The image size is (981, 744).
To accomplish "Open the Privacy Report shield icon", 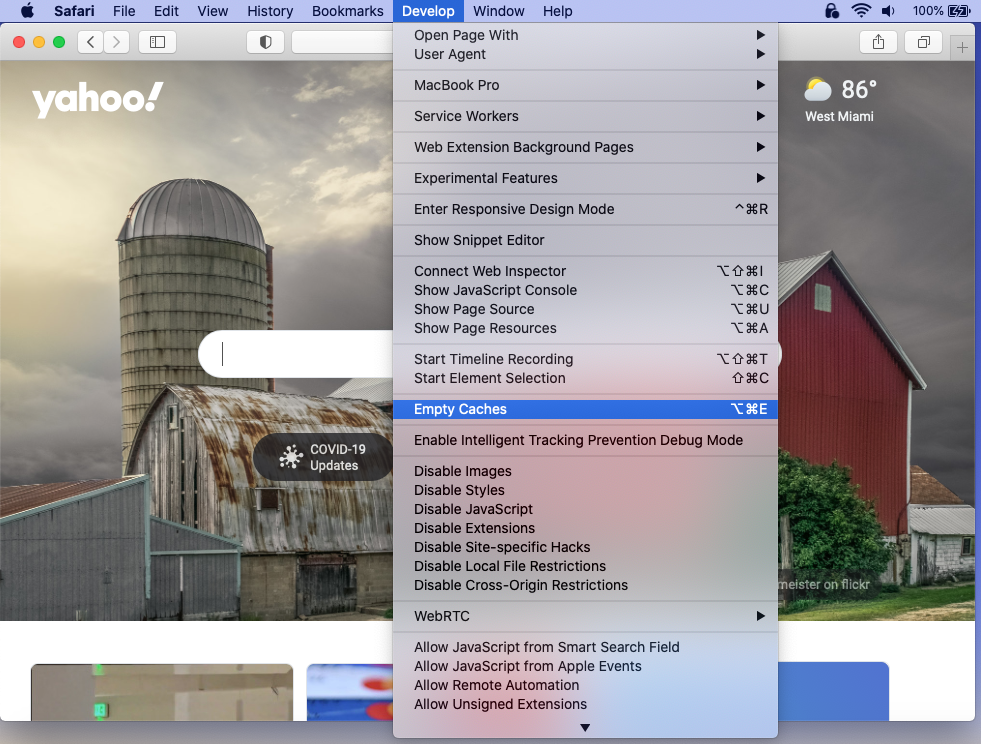I will [x=265, y=42].
